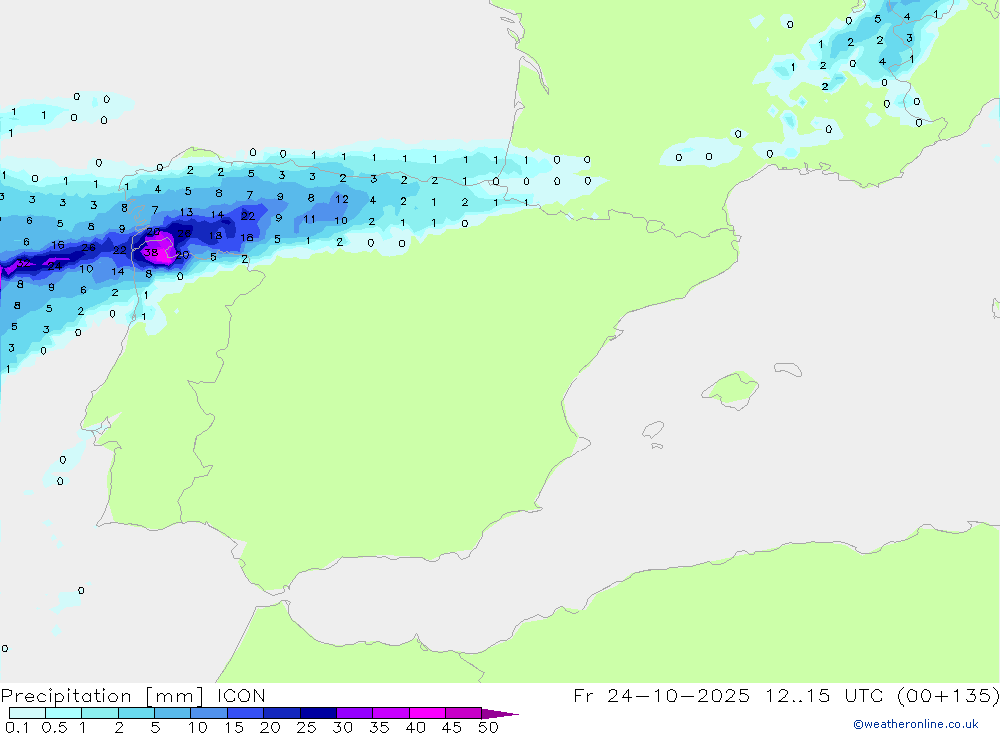Click Menorca island outline on the map
Image resolution: width=1000 pixels, height=733 pixels.
click(788, 369)
